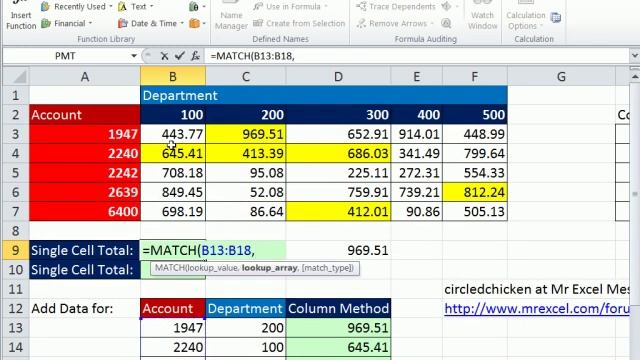Click the Column Method header cell

pyautogui.click(x=338, y=309)
